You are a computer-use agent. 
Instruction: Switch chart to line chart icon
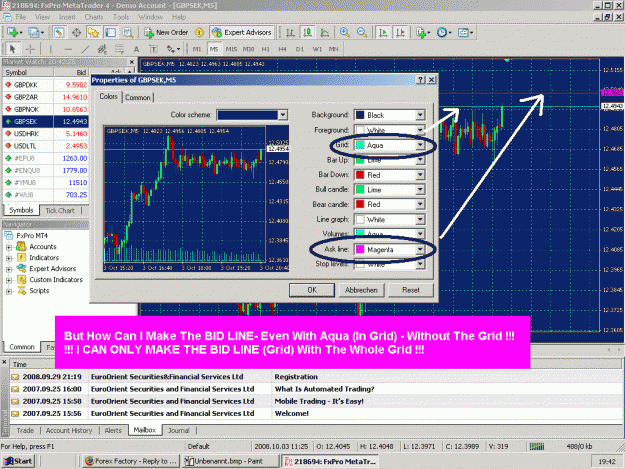click(x=324, y=32)
